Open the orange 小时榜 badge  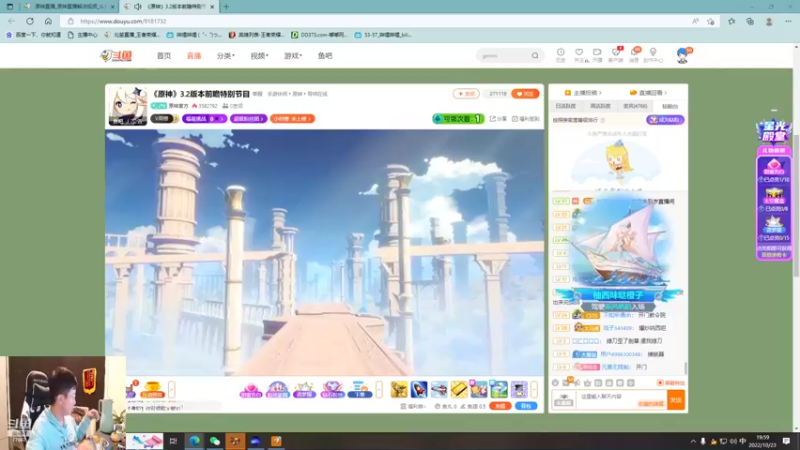pos(292,119)
